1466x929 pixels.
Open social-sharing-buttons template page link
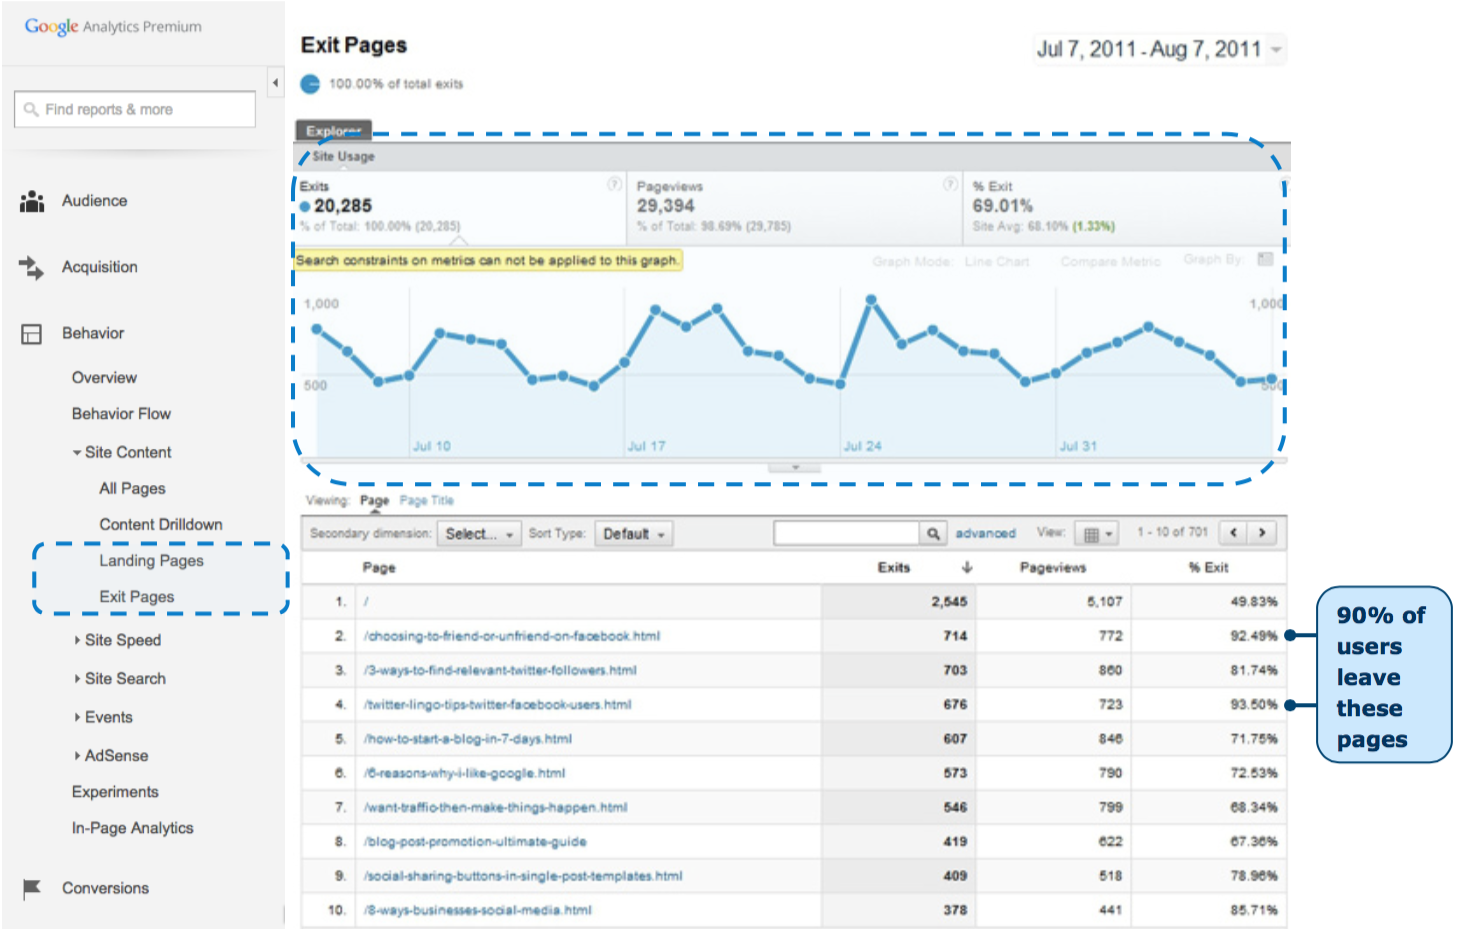pos(523,876)
